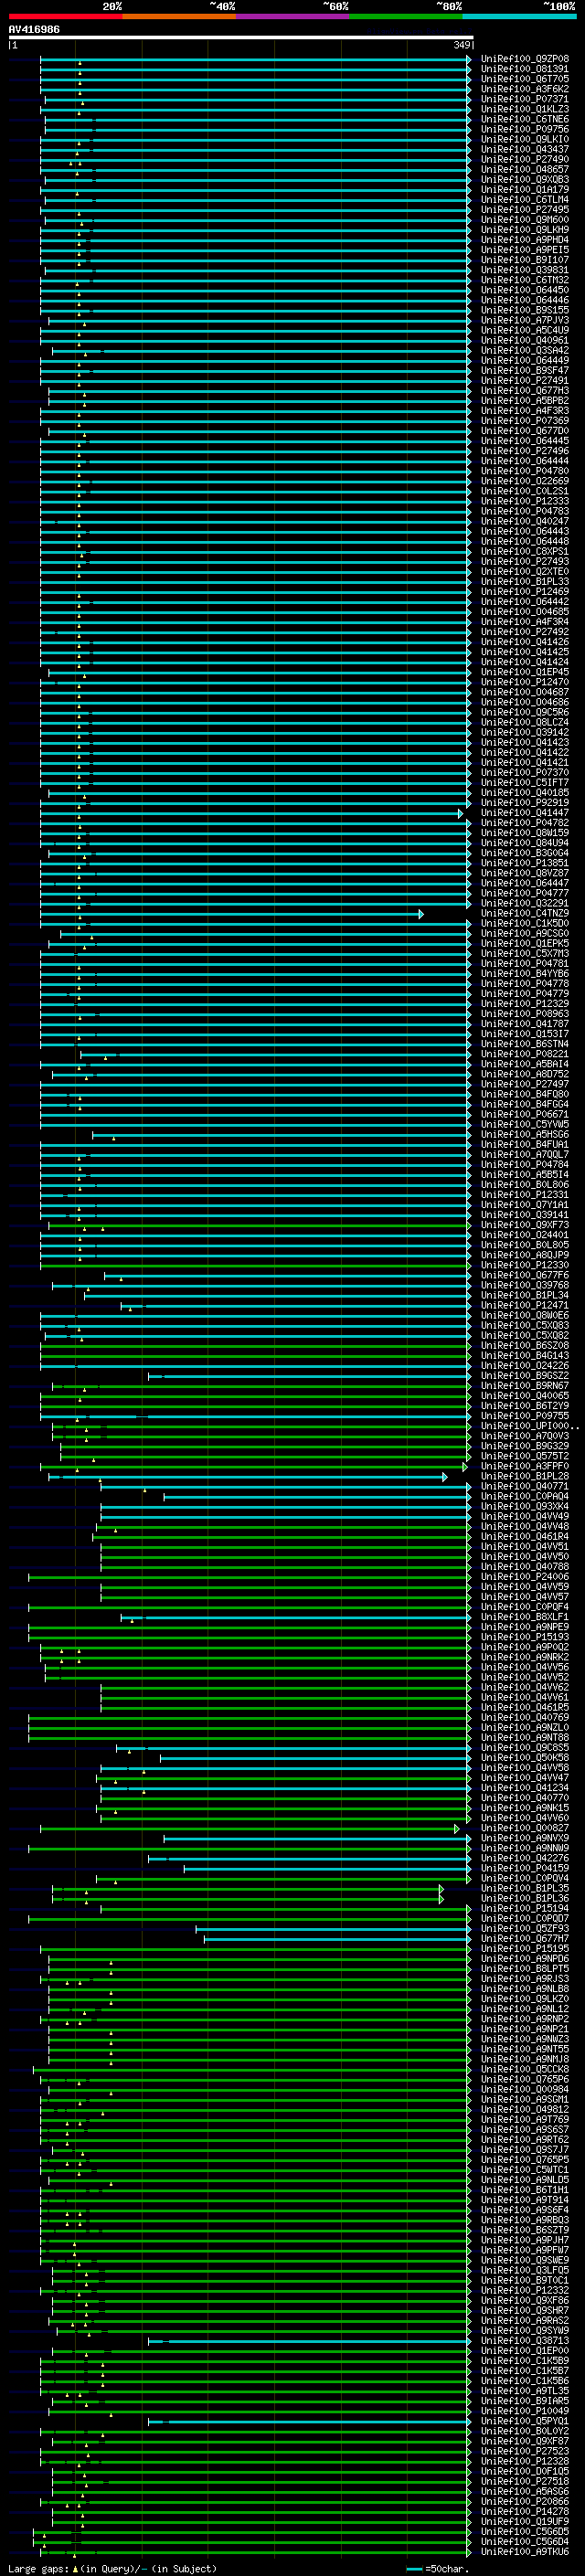Viewport: 585px width, 2576px height.
Task: Select UniRef100_Q5PYQ1 label
Action: point(525,2421)
